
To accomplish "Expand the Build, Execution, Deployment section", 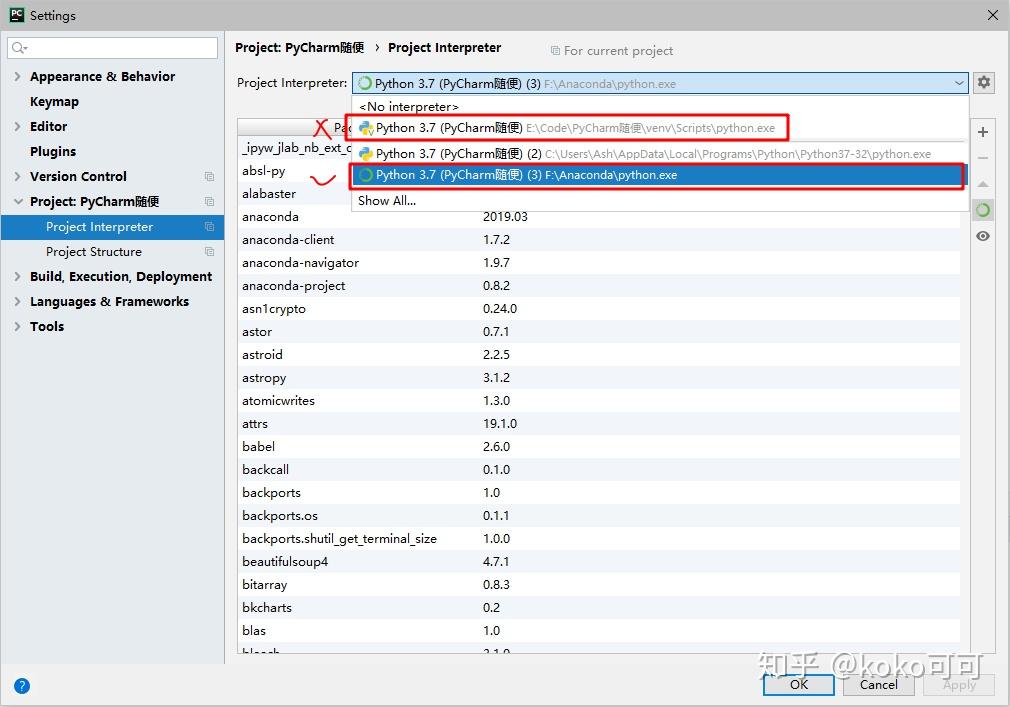I will pyautogui.click(x=18, y=276).
